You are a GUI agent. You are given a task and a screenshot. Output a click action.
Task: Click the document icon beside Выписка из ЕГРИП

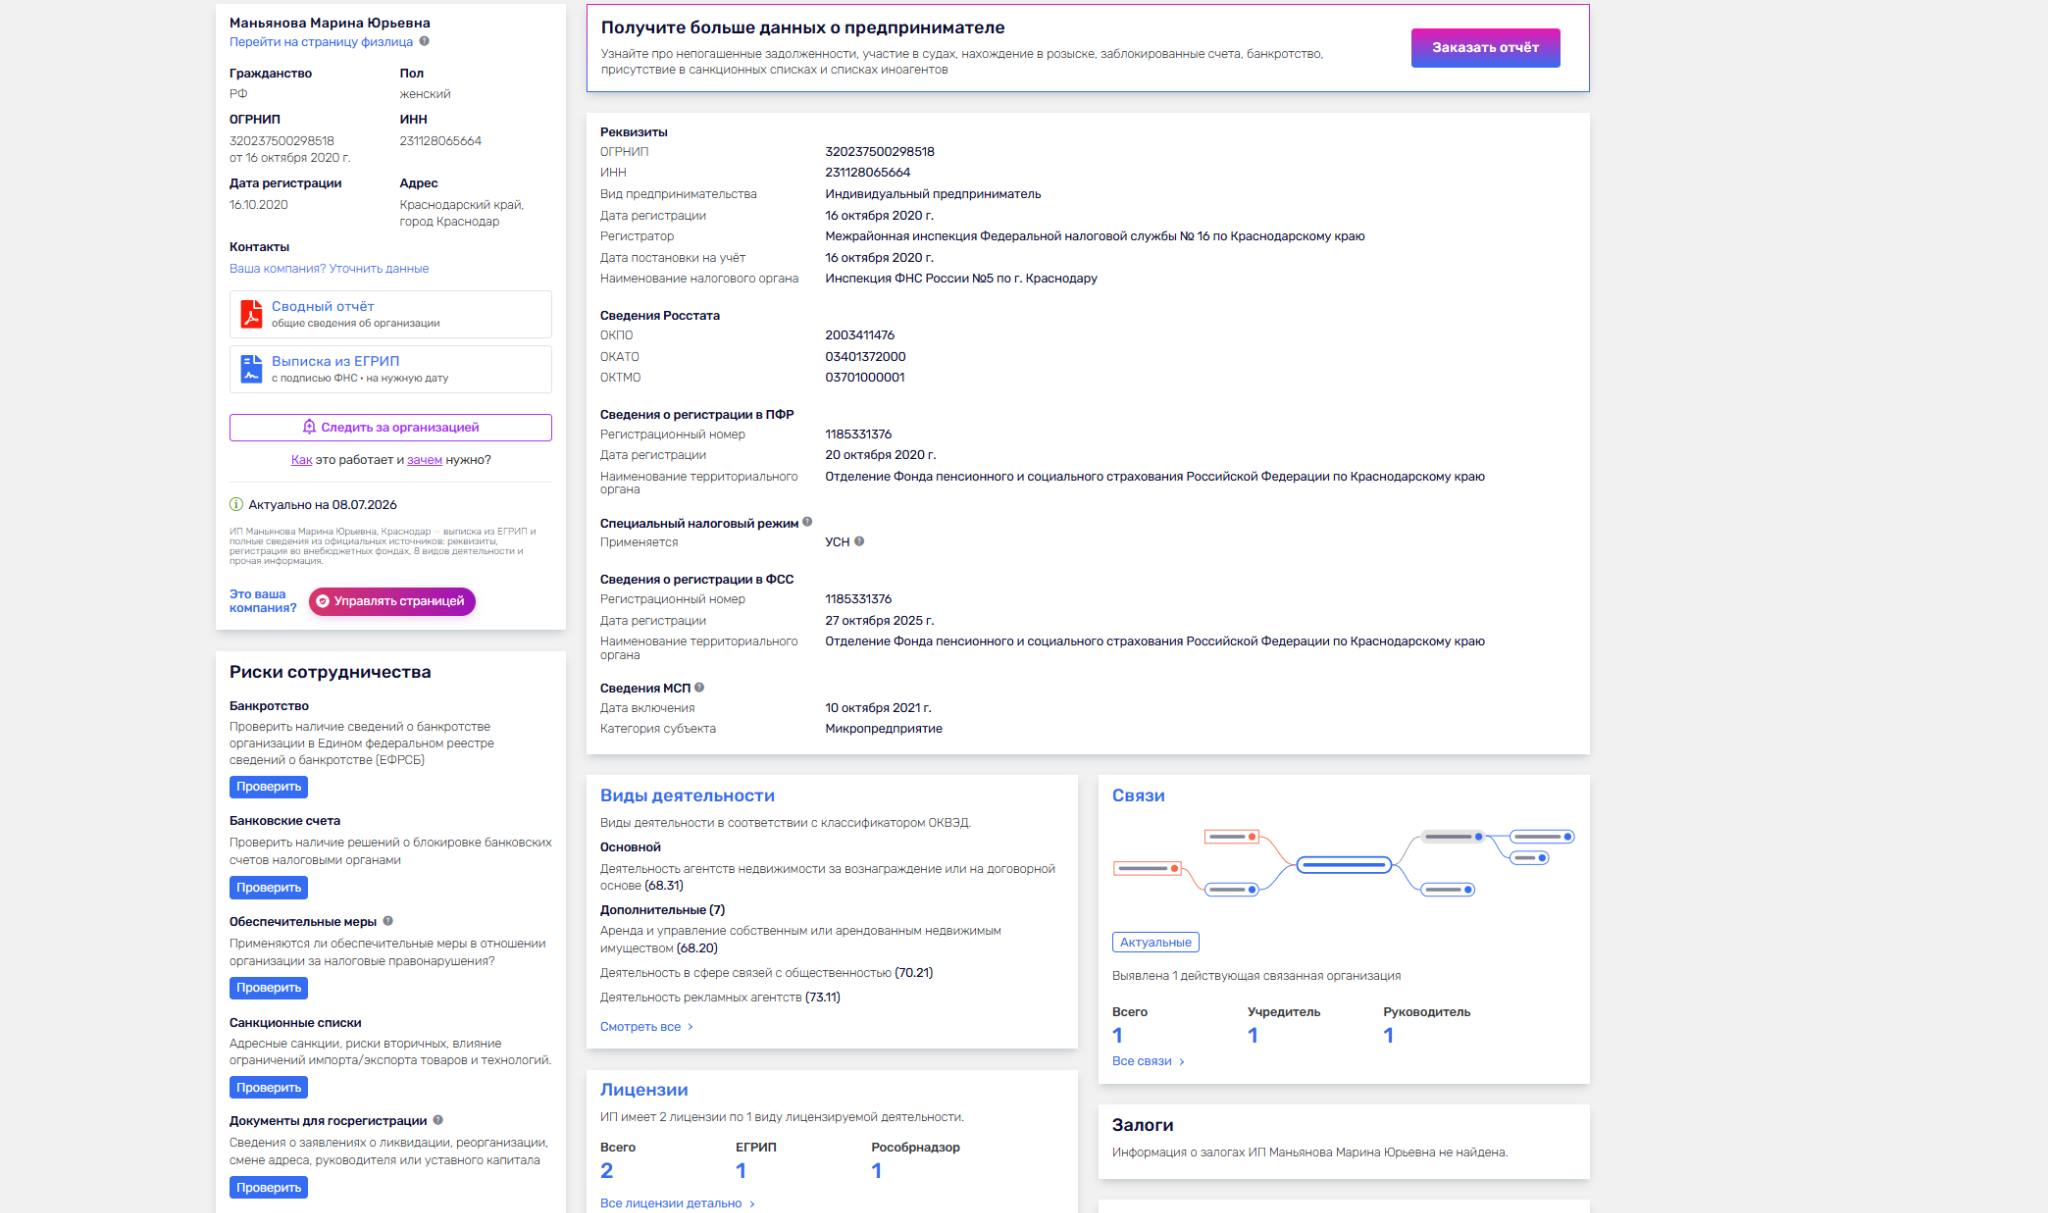click(x=251, y=369)
